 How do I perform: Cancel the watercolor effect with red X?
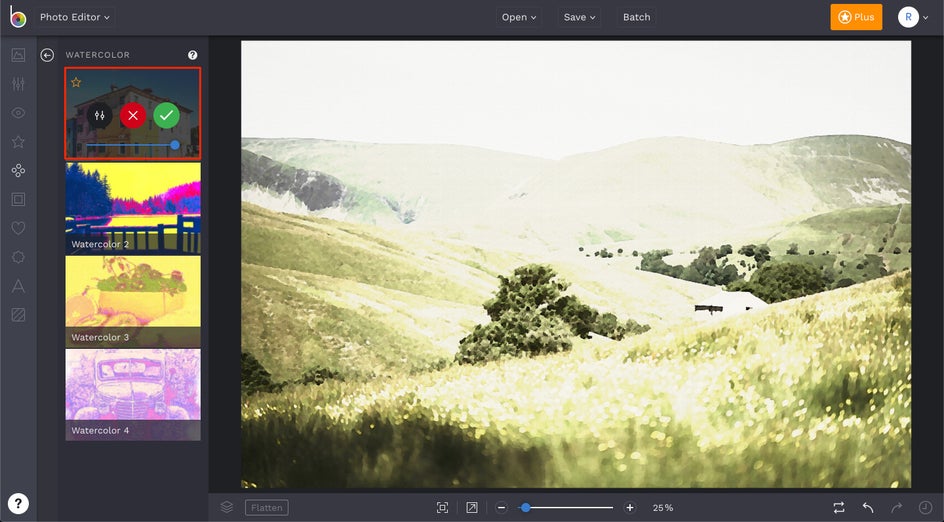click(133, 115)
